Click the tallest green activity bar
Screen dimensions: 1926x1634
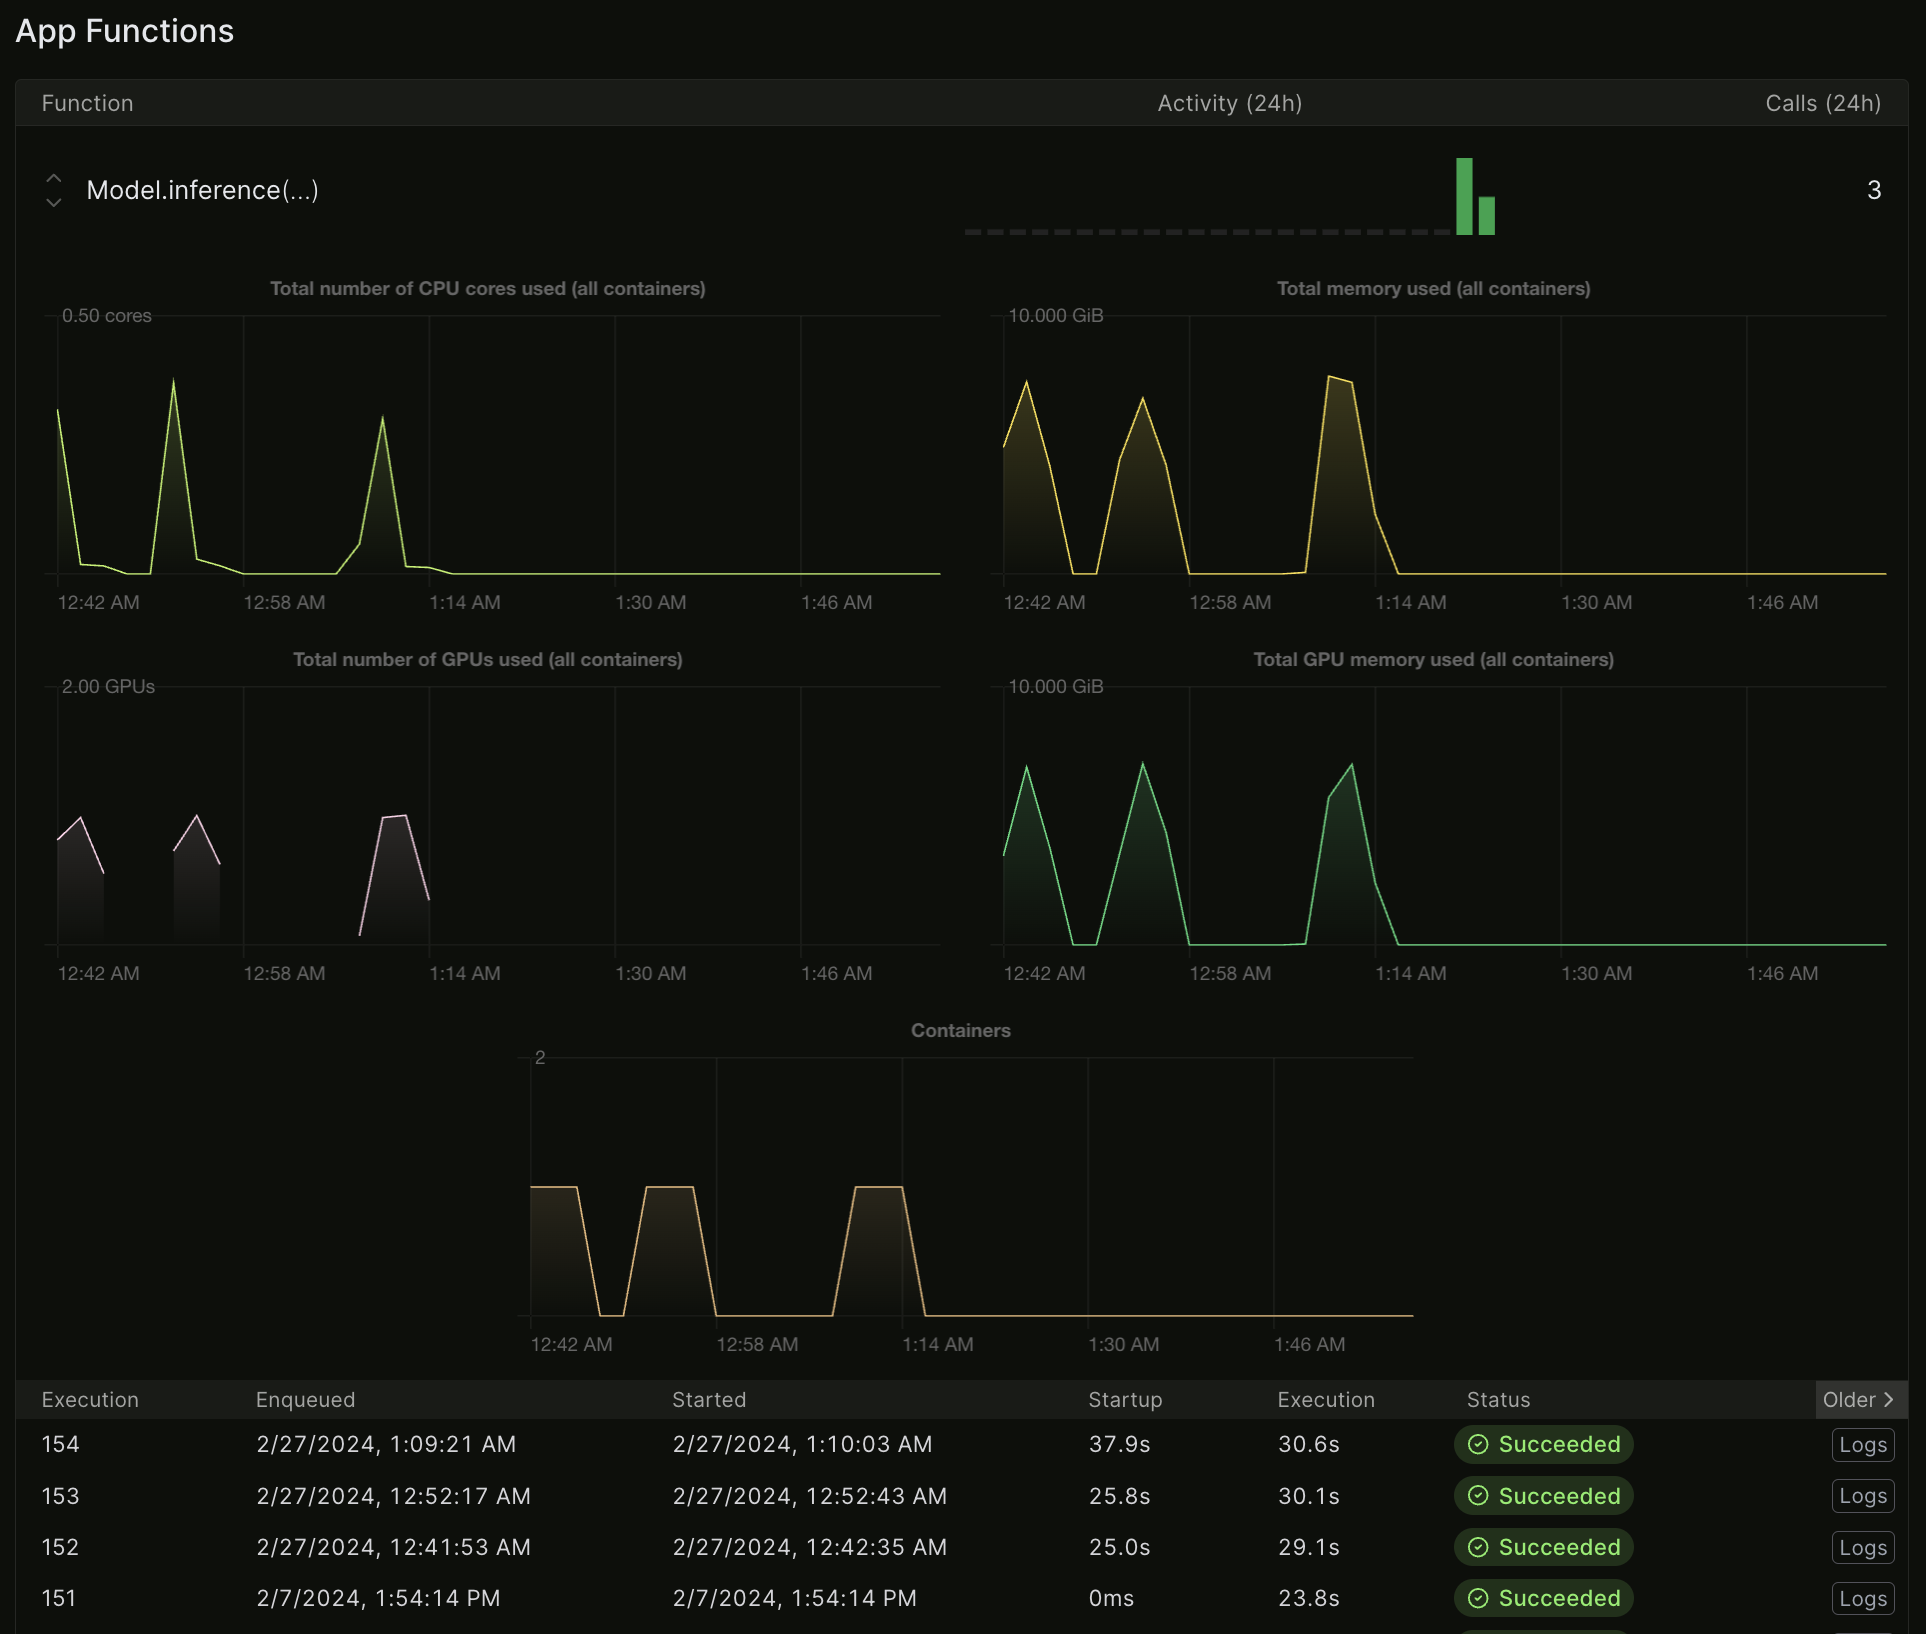pyautogui.click(x=1464, y=197)
